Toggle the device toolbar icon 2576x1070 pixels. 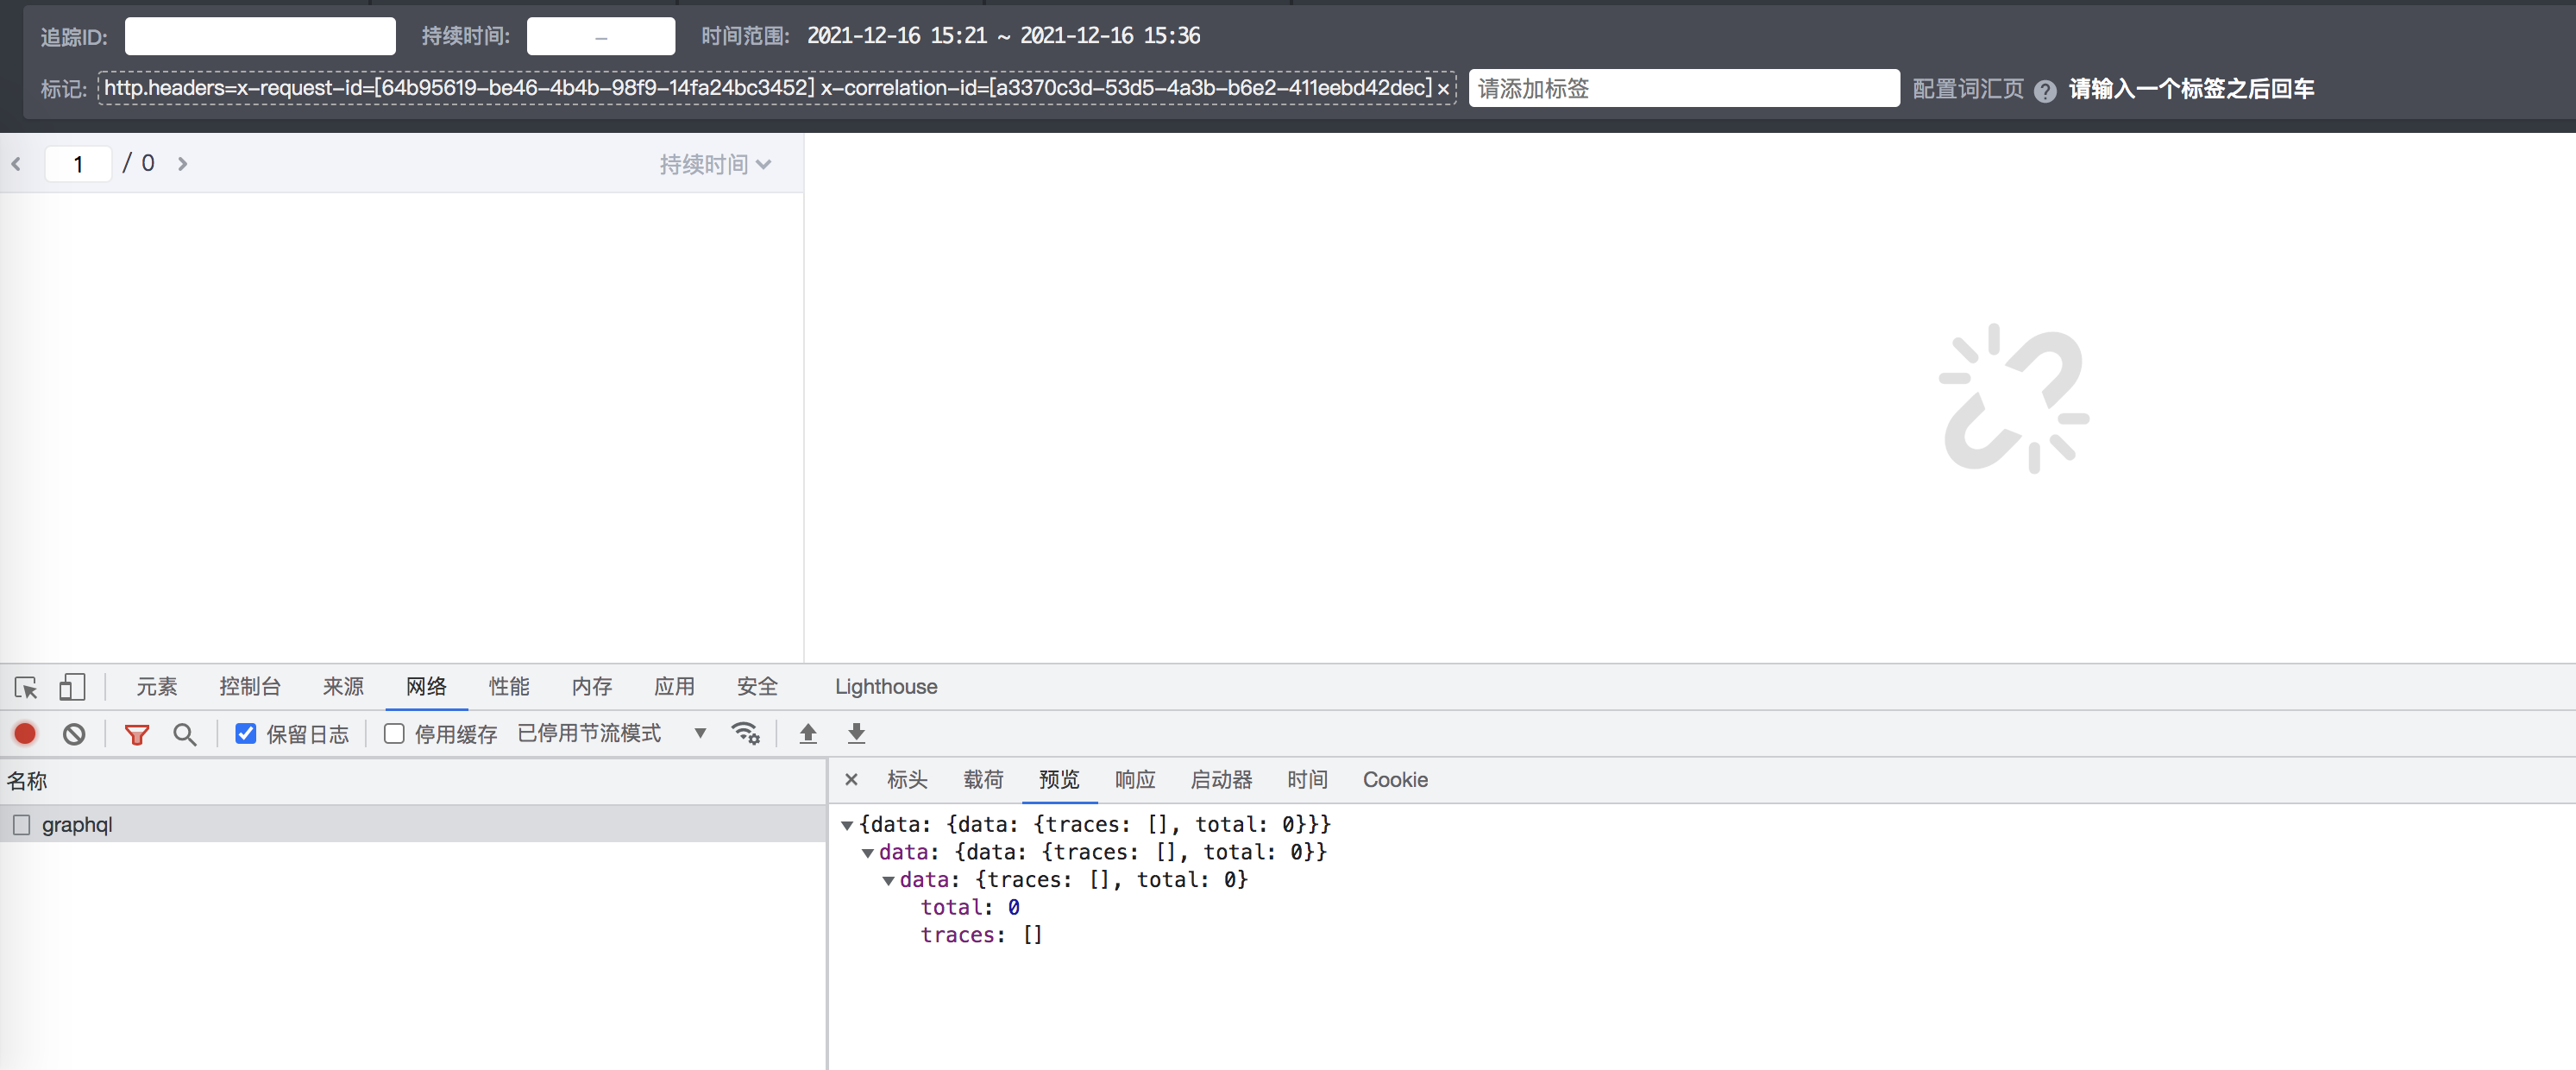click(72, 687)
